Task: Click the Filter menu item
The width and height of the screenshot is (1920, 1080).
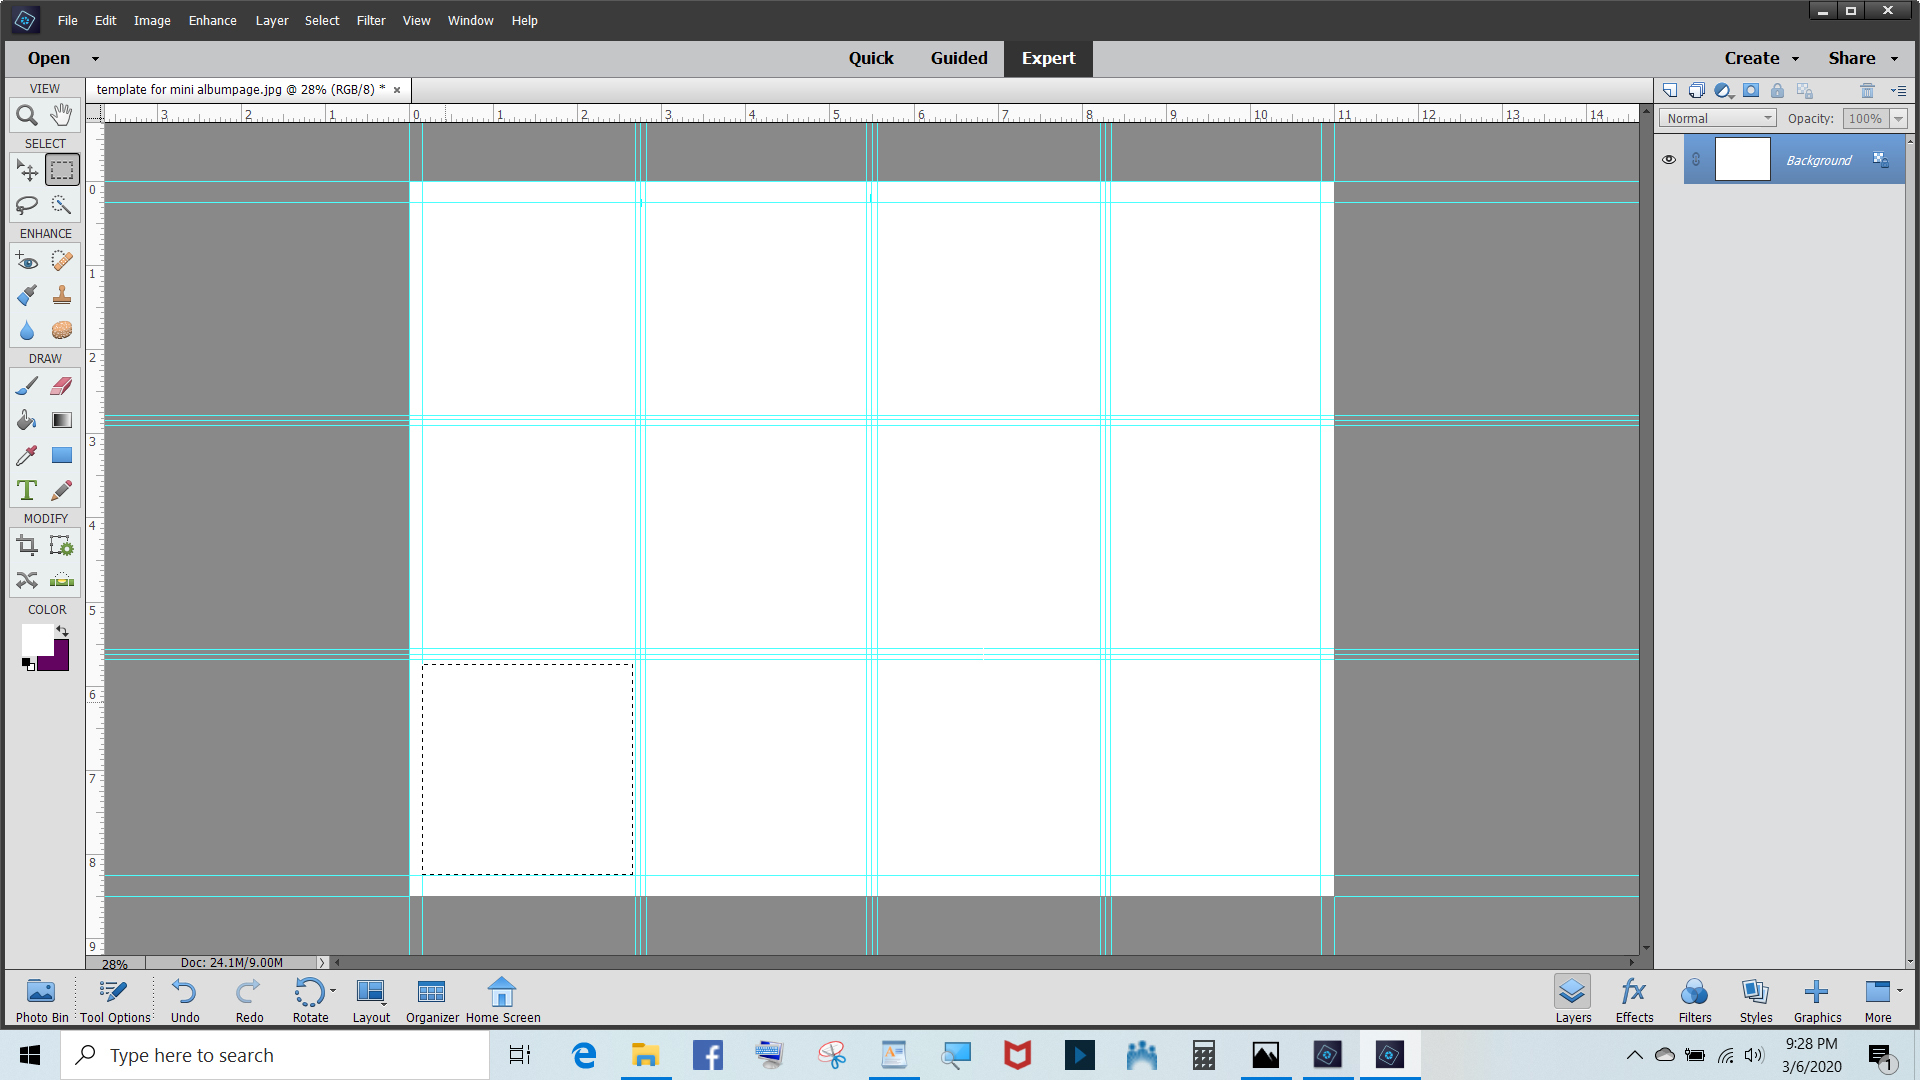Action: pos(371,20)
